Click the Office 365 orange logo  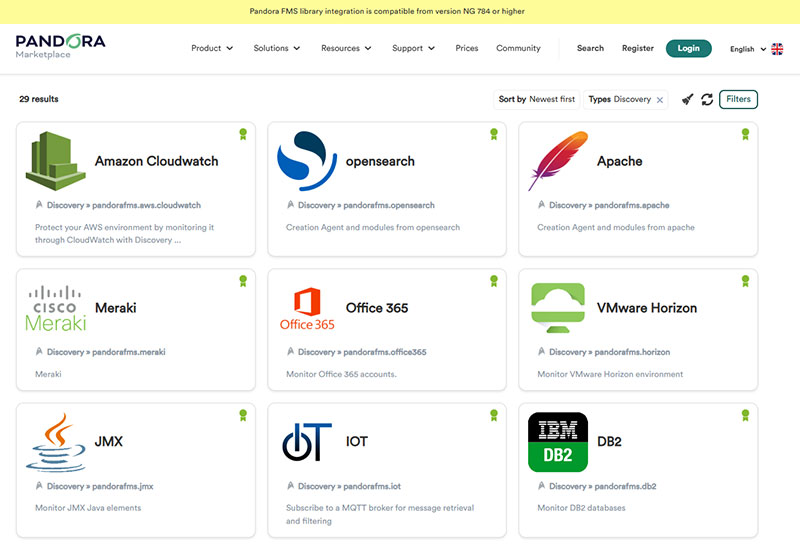(x=307, y=308)
